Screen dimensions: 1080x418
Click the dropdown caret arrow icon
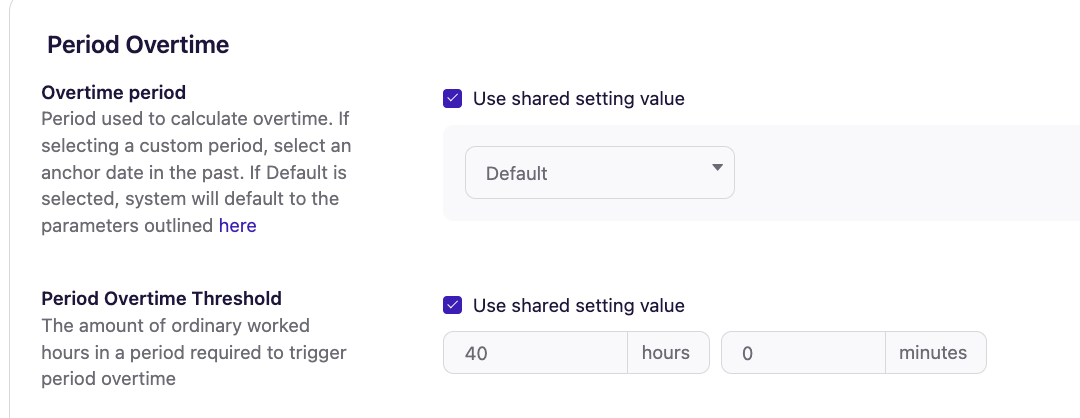pyautogui.click(x=717, y=168)
